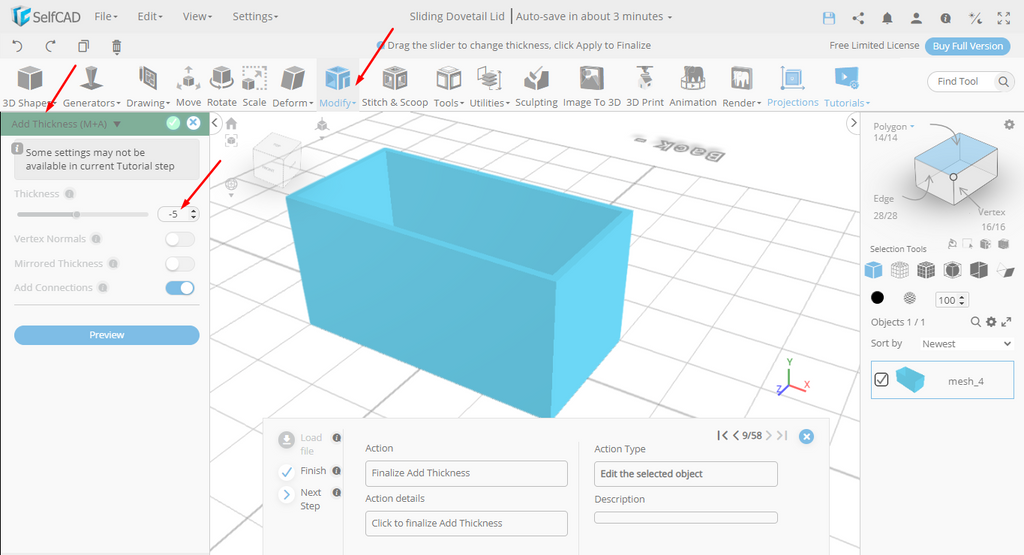Toggle the Vertex Normals switch

pyautogui.click(x=180, y=239)
